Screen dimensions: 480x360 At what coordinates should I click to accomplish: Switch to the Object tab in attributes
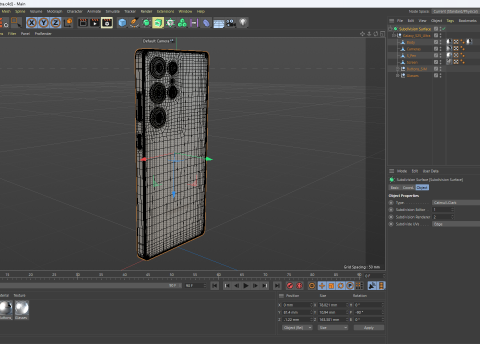click(422, 188)
